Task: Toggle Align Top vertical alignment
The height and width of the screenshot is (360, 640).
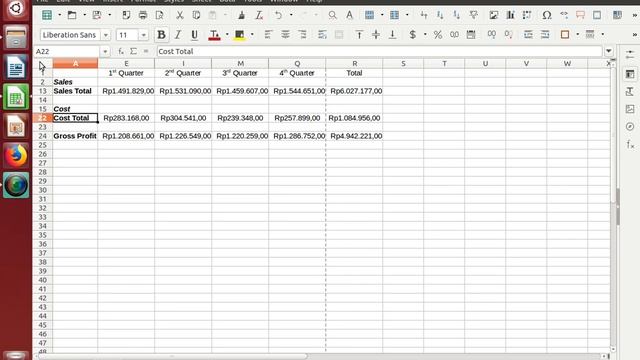Action: (359, 35)
